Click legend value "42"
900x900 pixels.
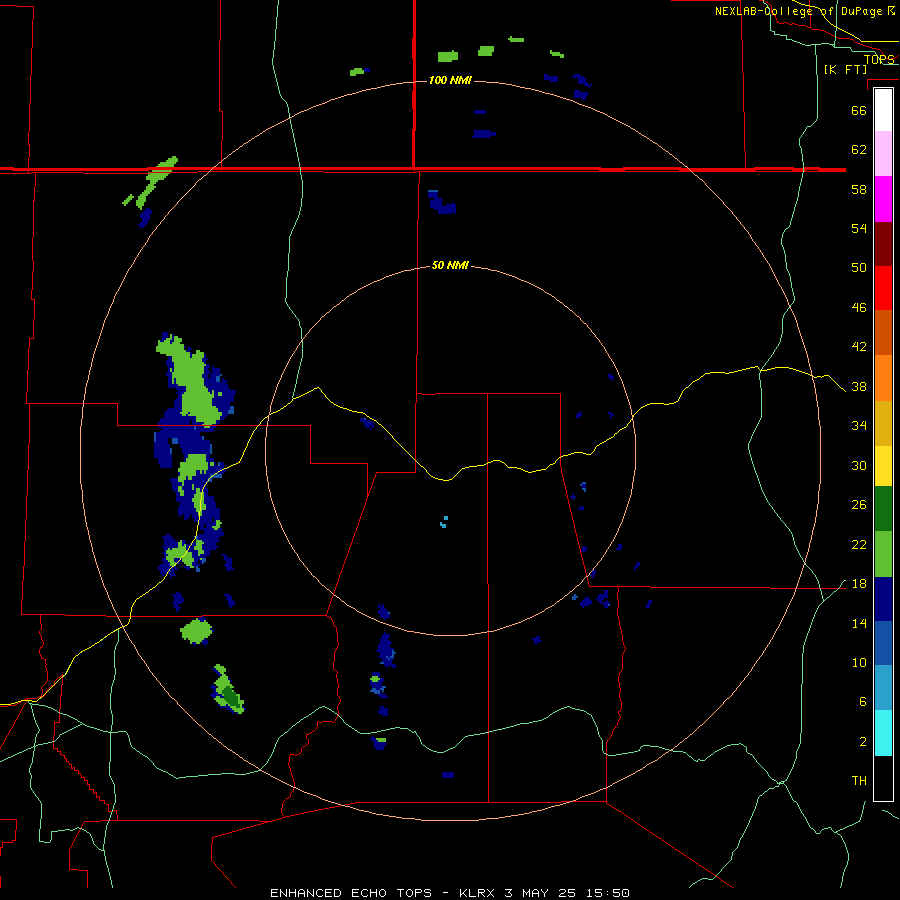(859, 347)
